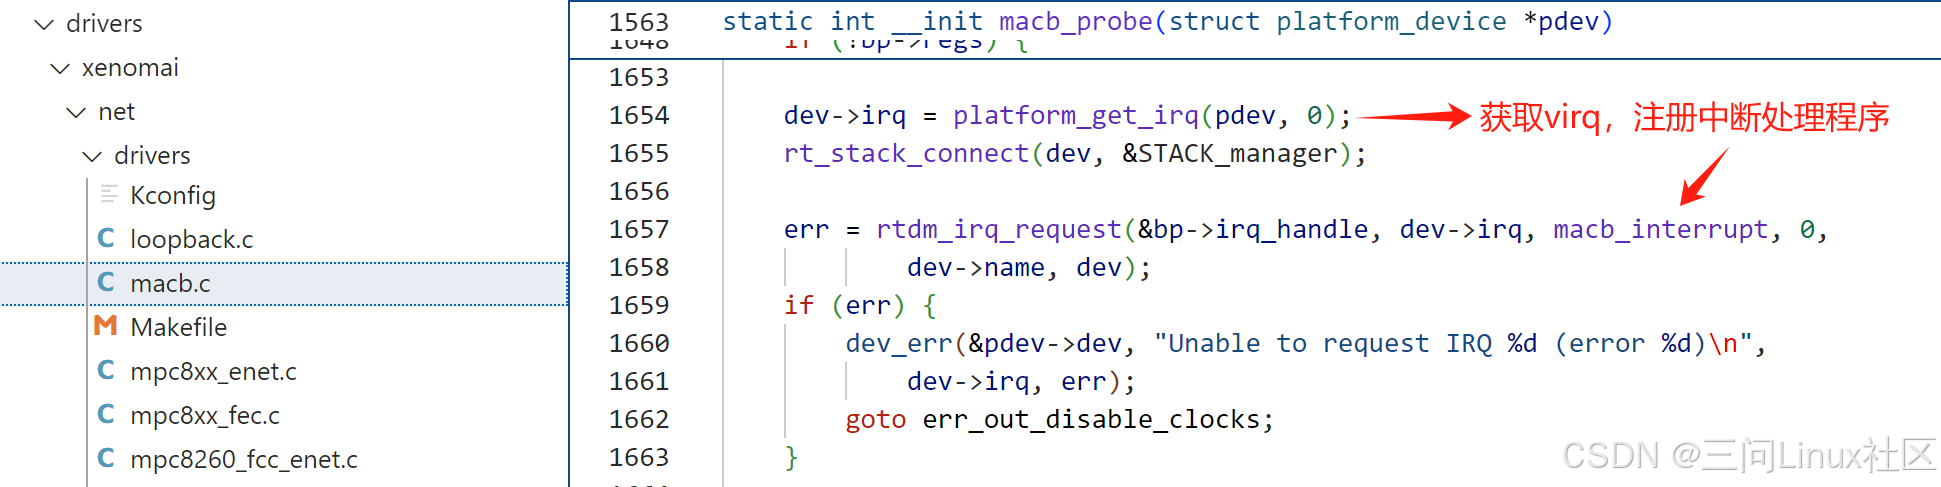Screen dimensions: 1941x487
Task: Click the xenomai folder label
Action: [130, 68]
